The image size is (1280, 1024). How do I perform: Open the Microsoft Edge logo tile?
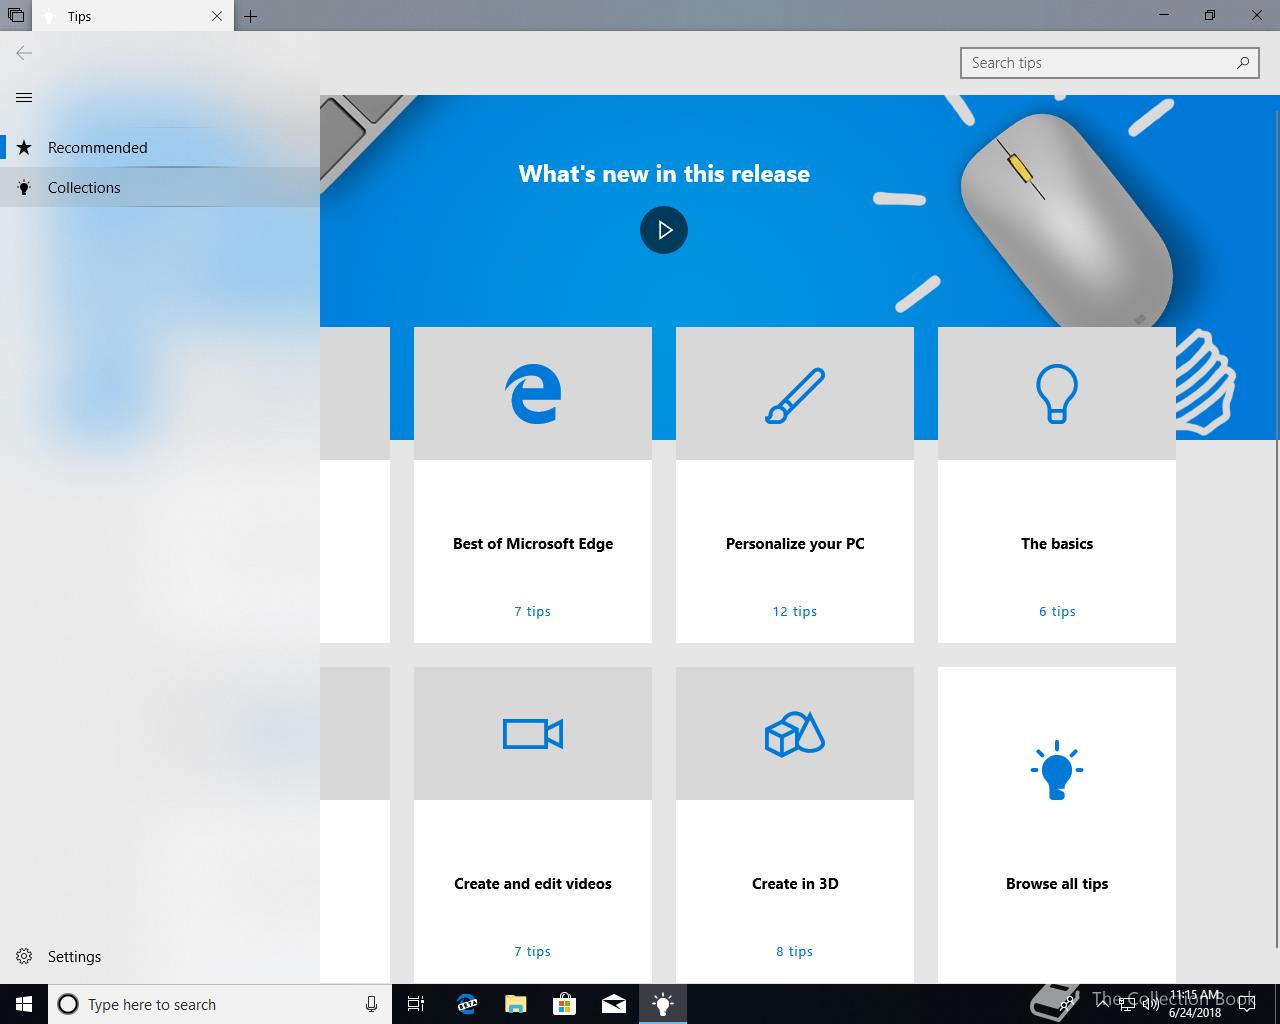(x=533, y=393)
